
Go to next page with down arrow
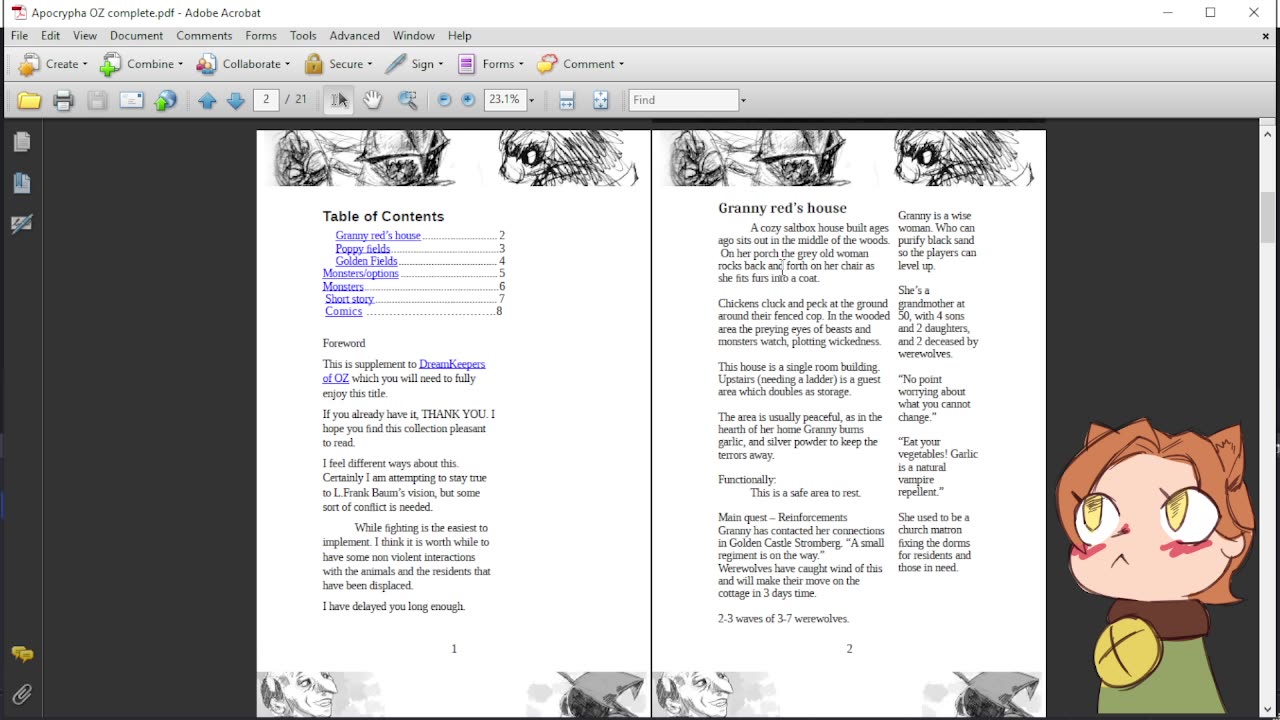point(236,100)
